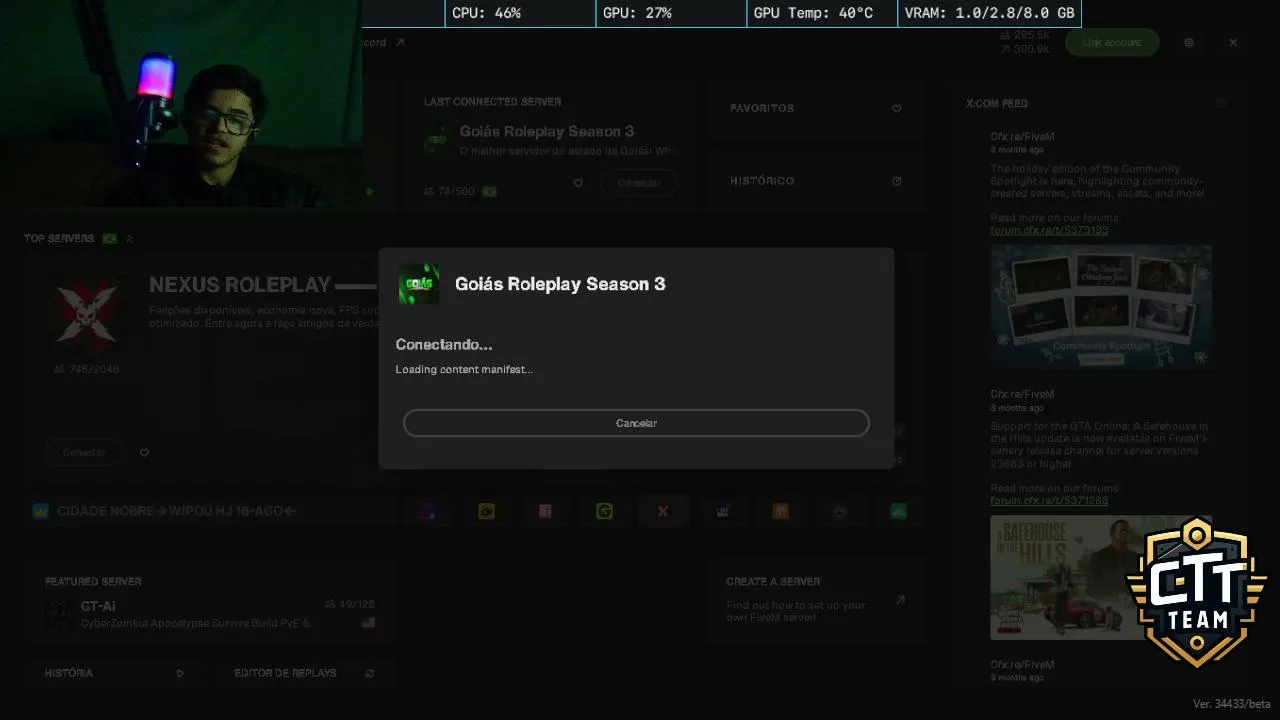Screen dimensions: 1280x720
Task: Select the teal green server icon at the row end
Action: (898, 511)
